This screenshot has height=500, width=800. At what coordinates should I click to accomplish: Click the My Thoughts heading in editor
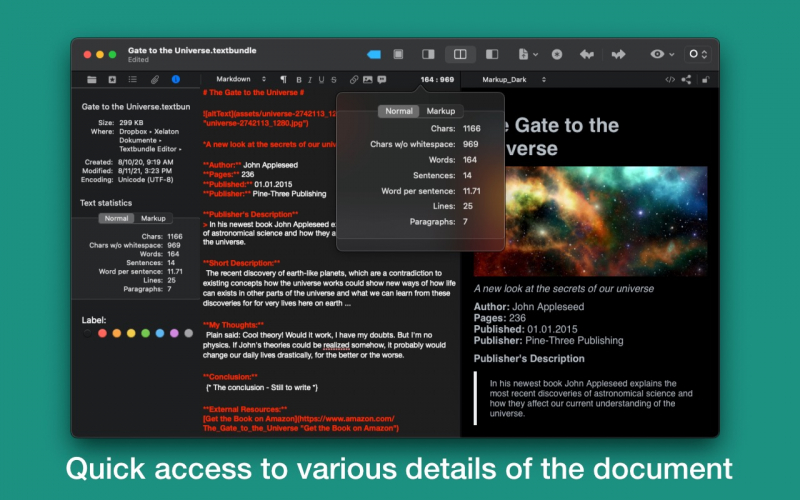[233, 325]
